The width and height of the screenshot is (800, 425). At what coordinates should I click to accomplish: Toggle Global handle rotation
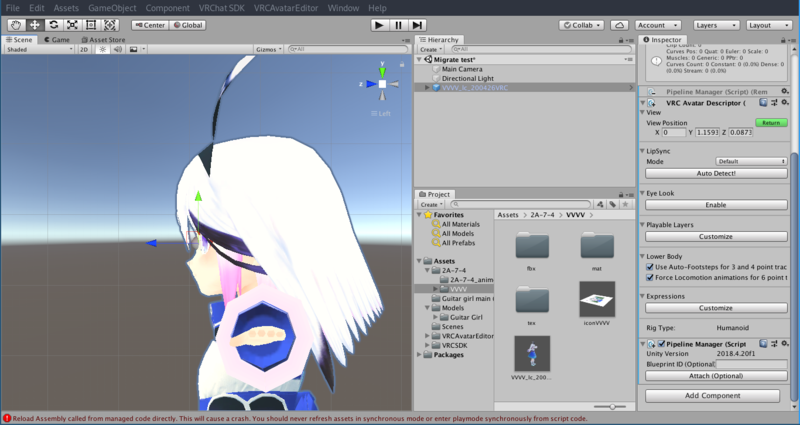tap(188, 25)
